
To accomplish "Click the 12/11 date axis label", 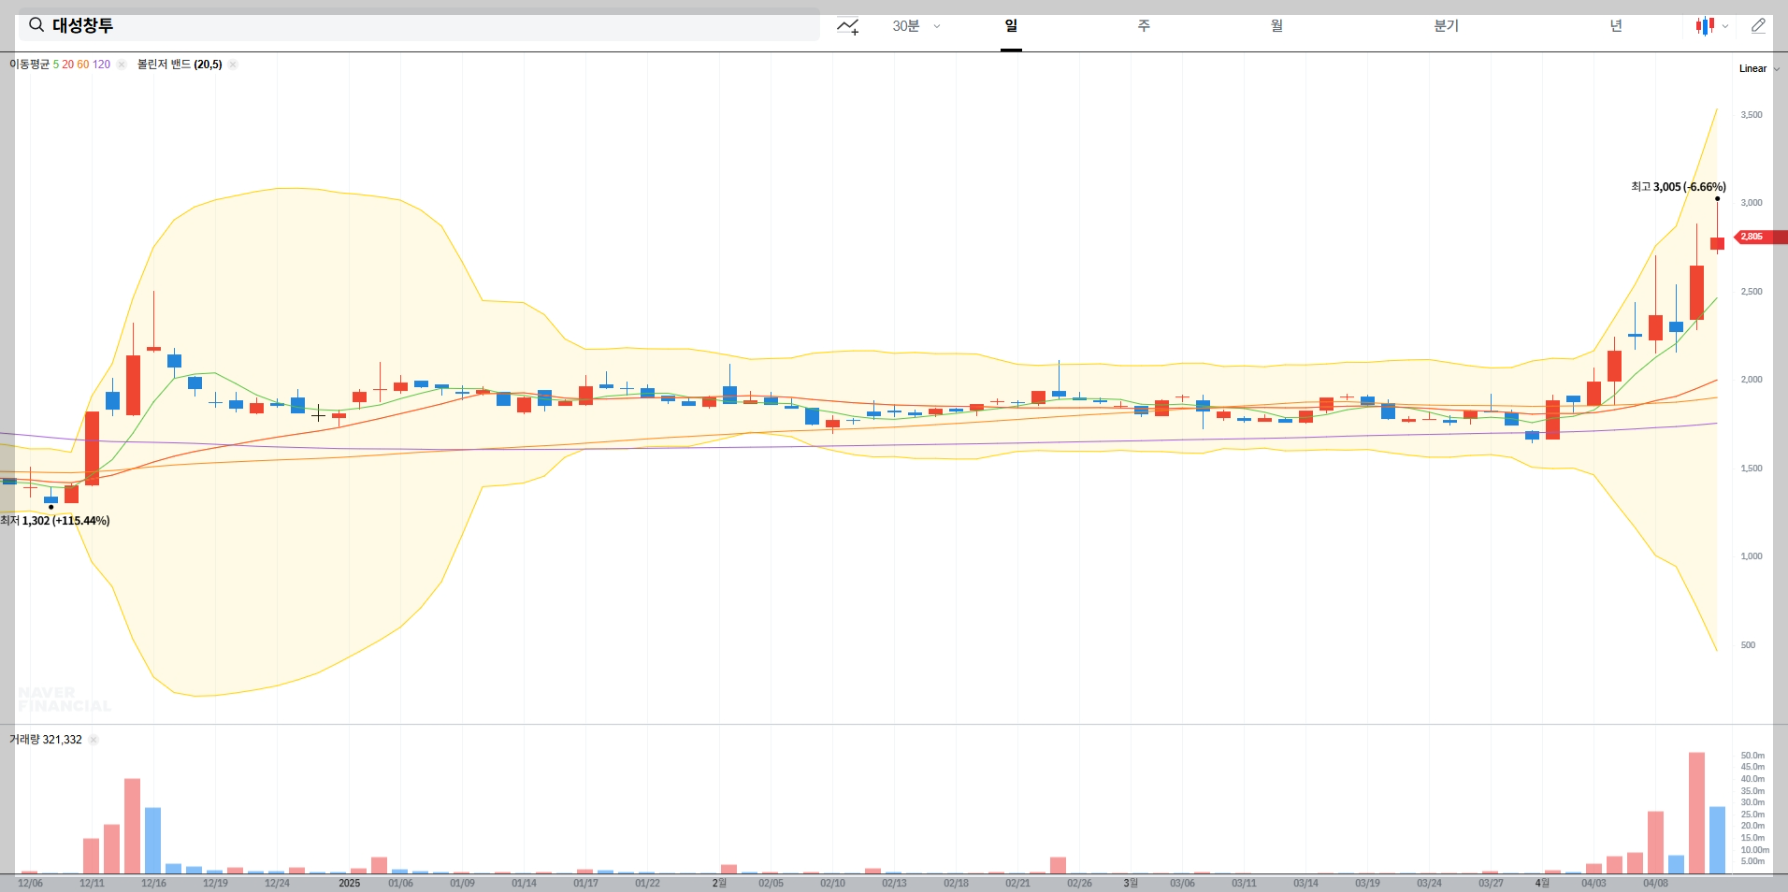I will (92, 883).
